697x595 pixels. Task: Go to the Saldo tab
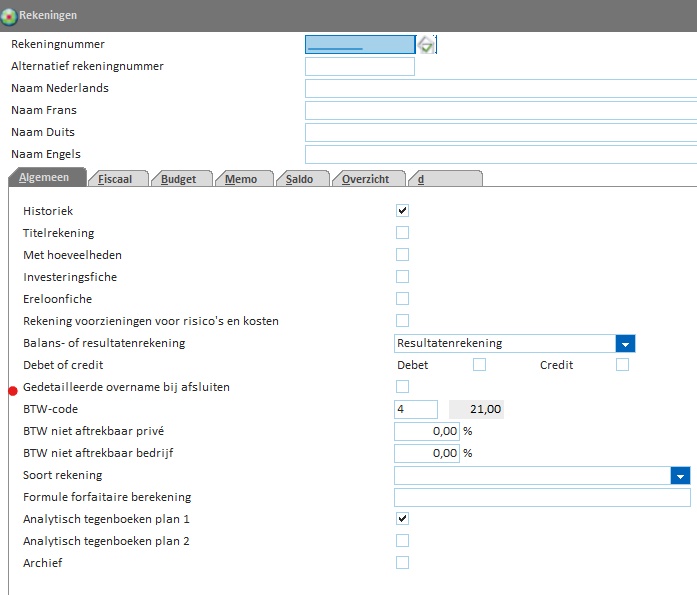(x=299, y=179)
